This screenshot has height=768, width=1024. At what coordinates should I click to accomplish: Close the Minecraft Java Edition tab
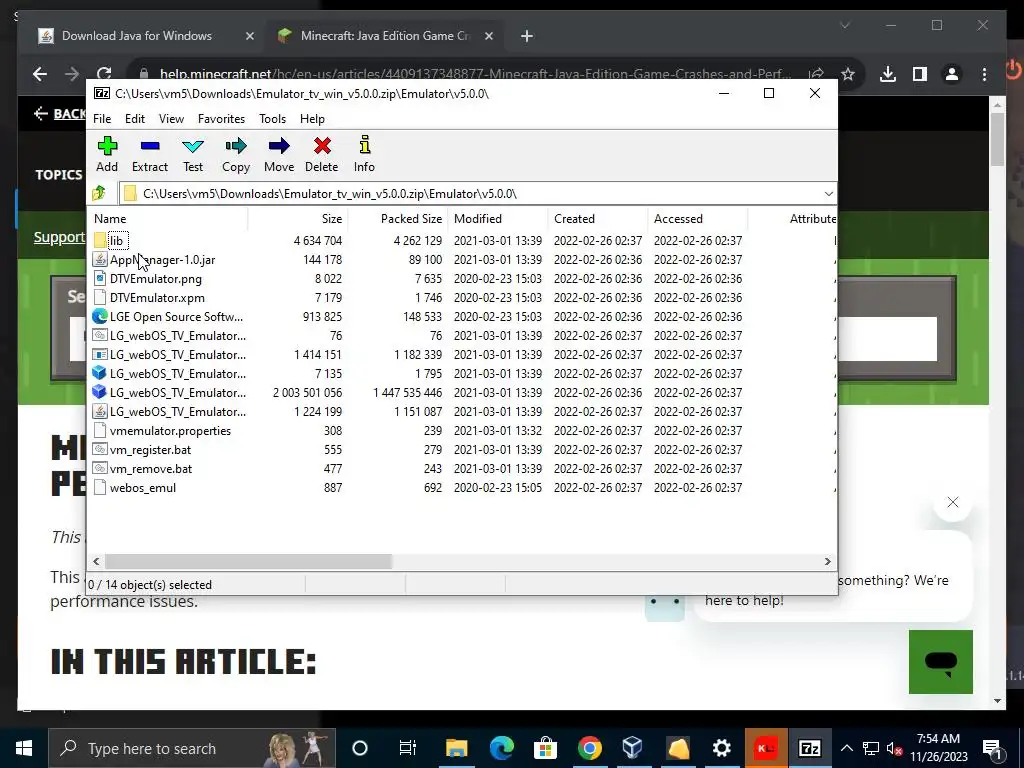coord(488,37)
